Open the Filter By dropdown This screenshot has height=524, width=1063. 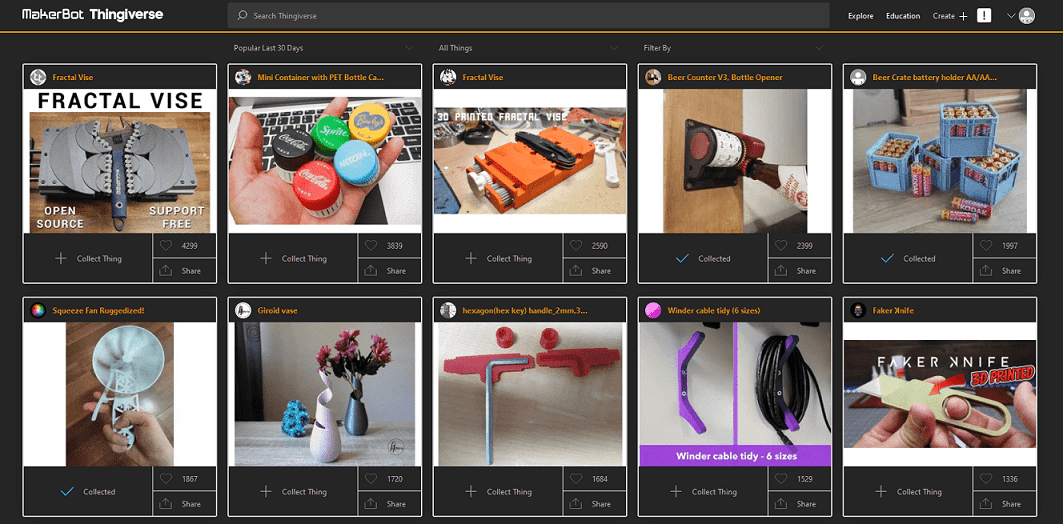[x=733, y=48]
